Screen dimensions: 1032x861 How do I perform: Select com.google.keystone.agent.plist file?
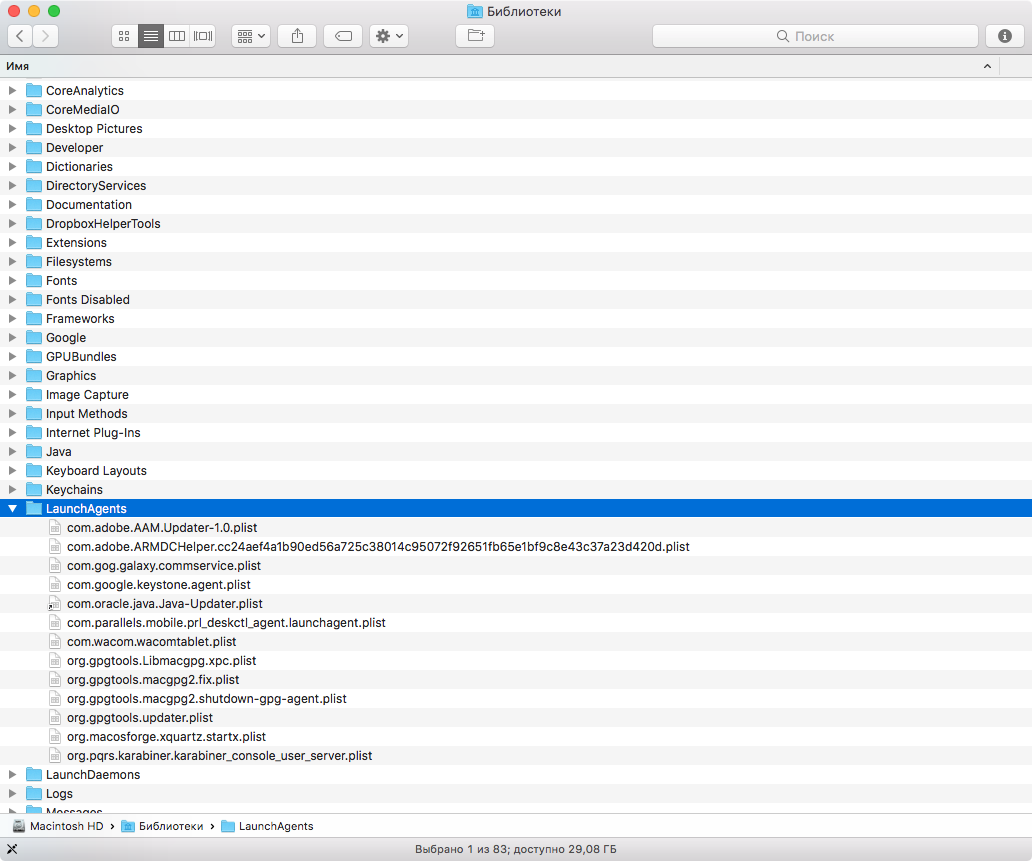(158, 585)
